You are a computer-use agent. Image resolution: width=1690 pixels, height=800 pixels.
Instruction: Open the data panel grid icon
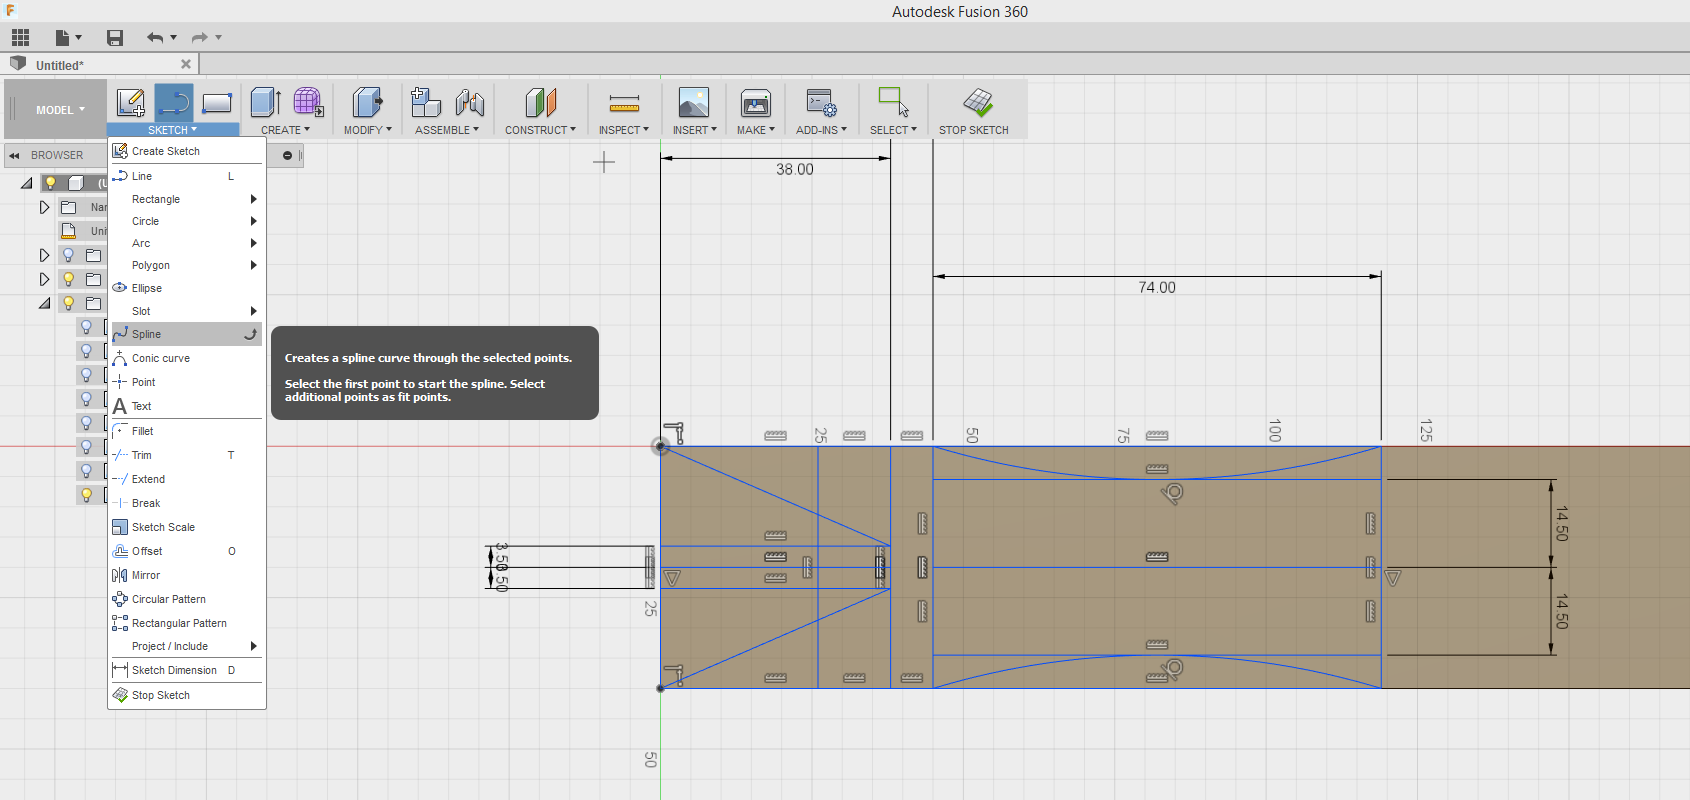coord(21,38)
